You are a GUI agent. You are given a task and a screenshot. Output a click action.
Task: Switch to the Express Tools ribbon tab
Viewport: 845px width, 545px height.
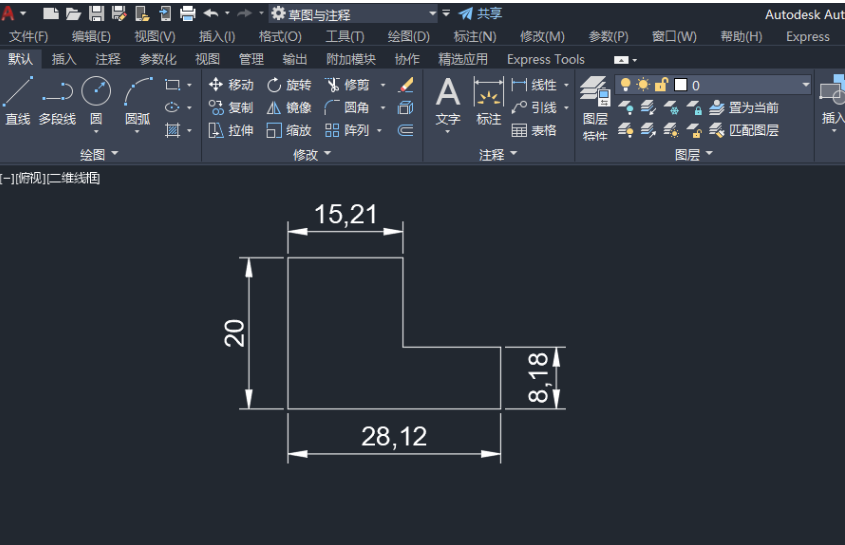[x=545, y=59]
